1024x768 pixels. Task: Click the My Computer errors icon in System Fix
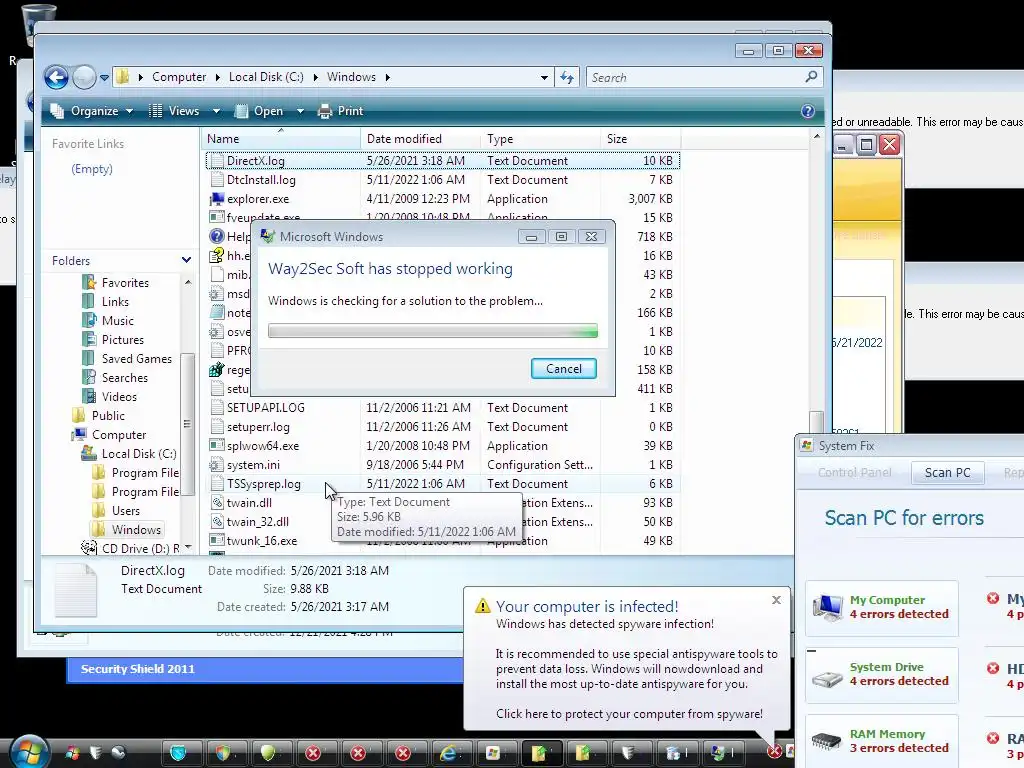(827, 607)
